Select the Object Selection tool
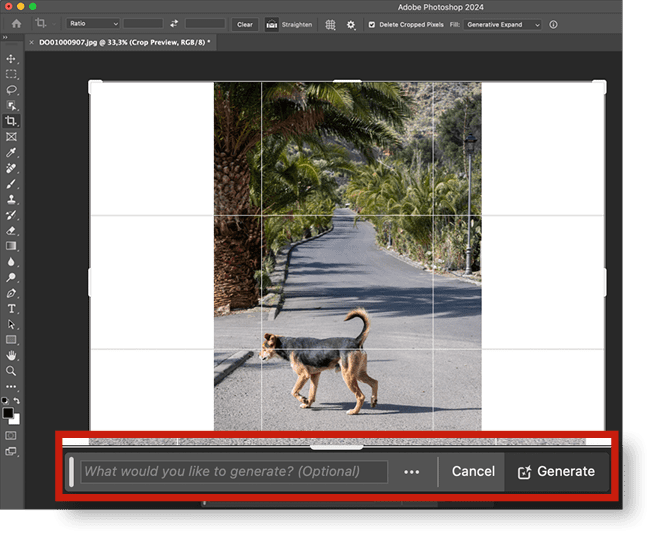Viewport: 652px width, 536px height. click(x=11, y=106)
